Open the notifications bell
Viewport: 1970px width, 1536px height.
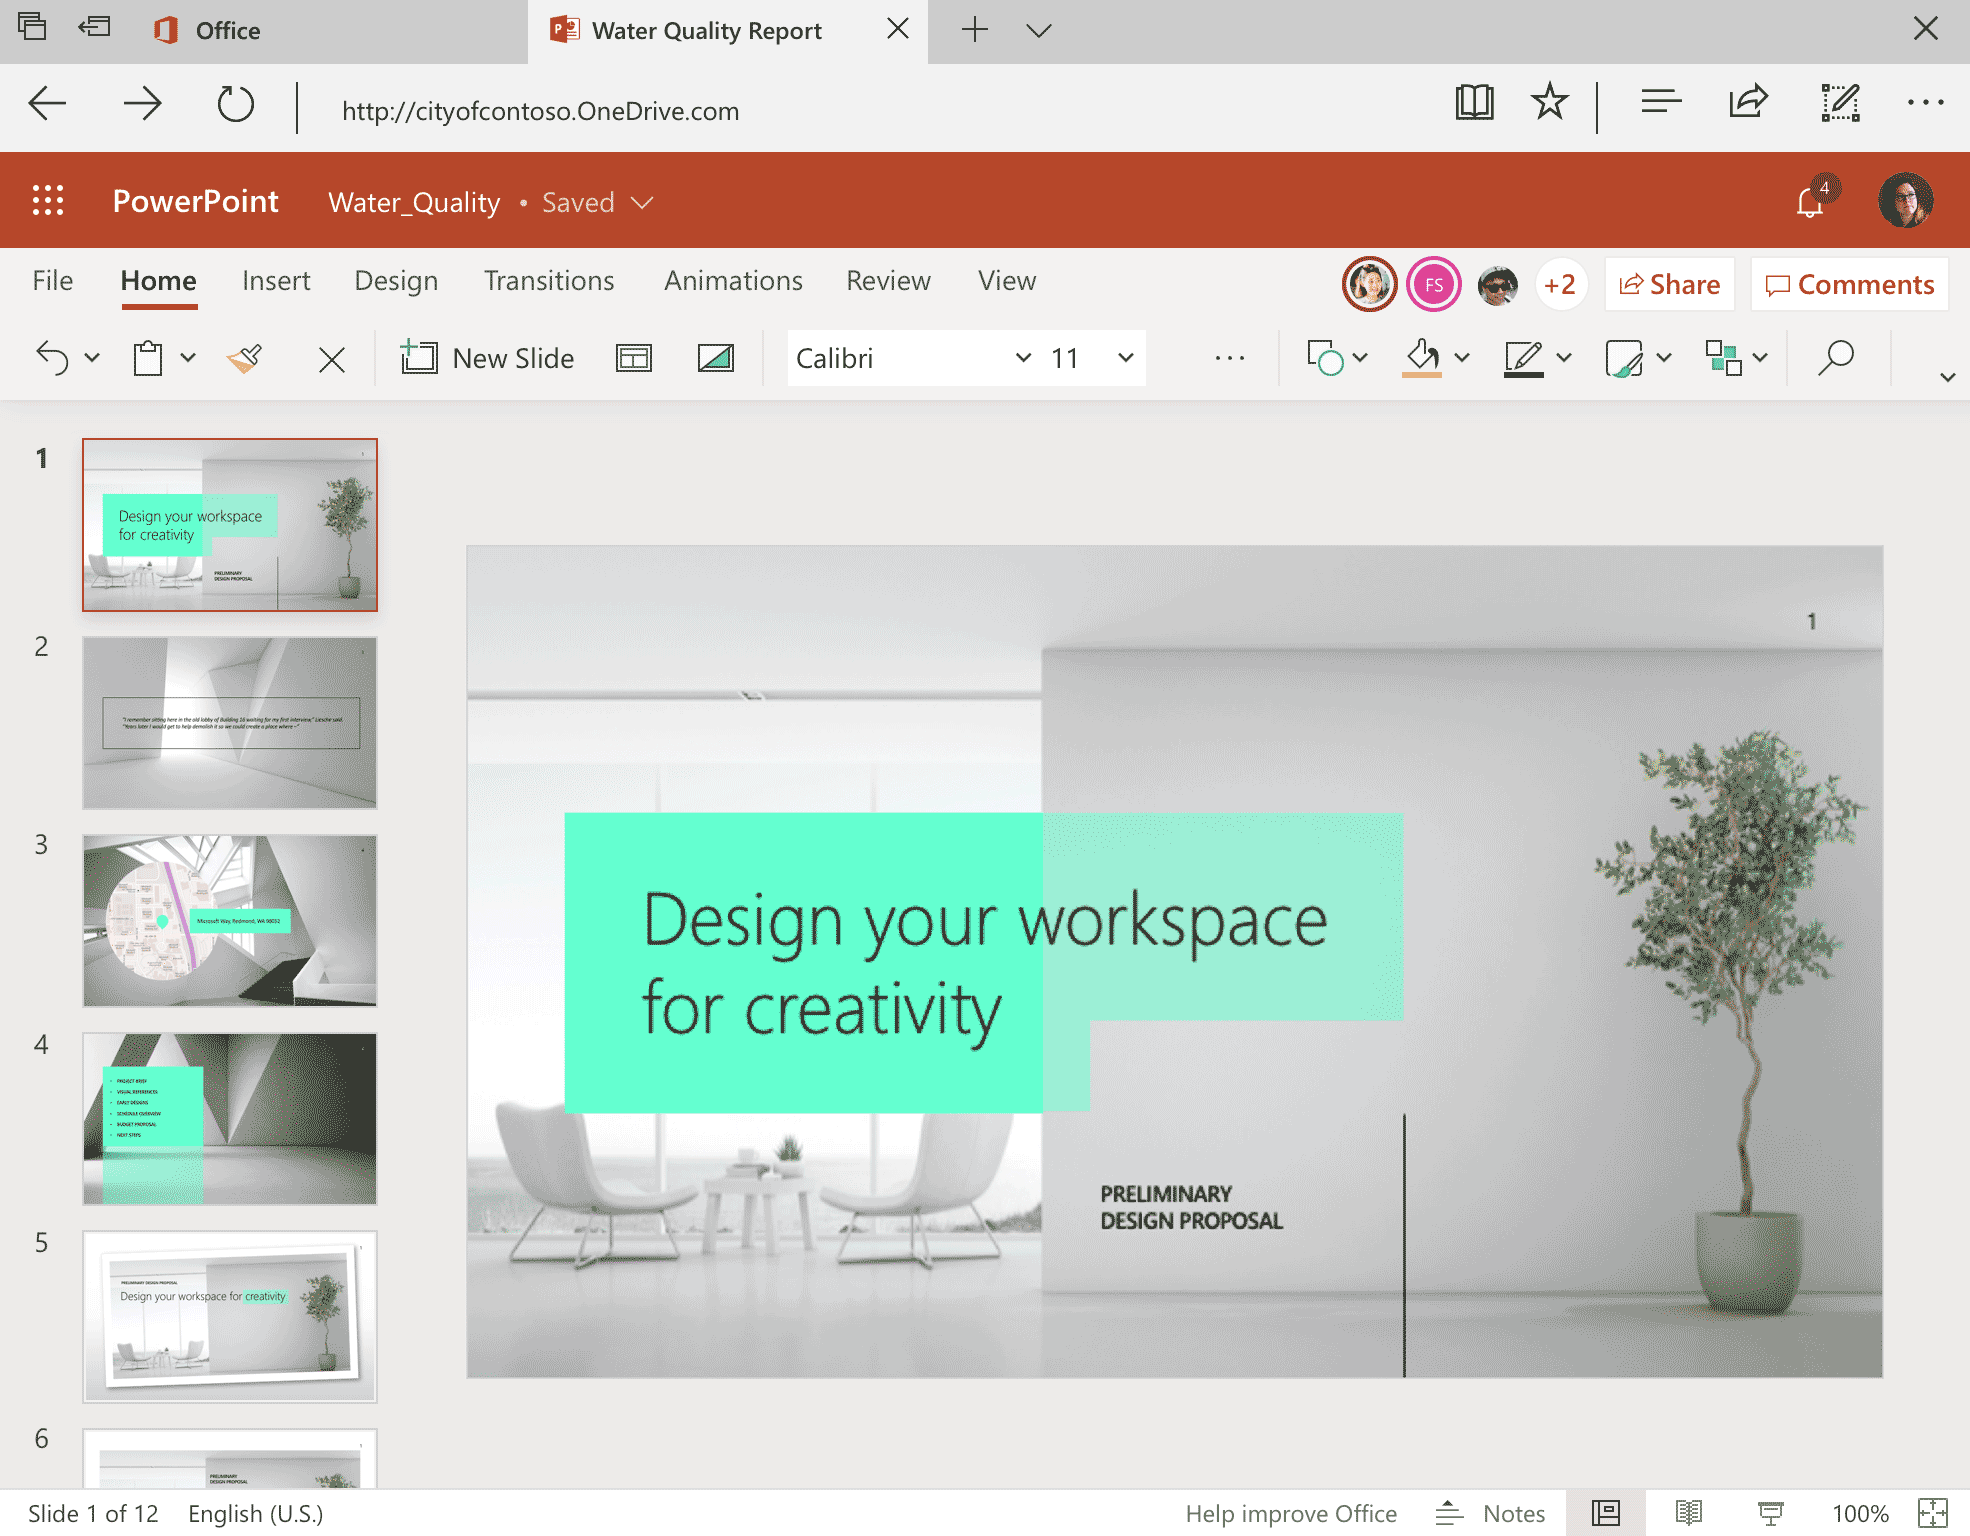click(1810, 202)
